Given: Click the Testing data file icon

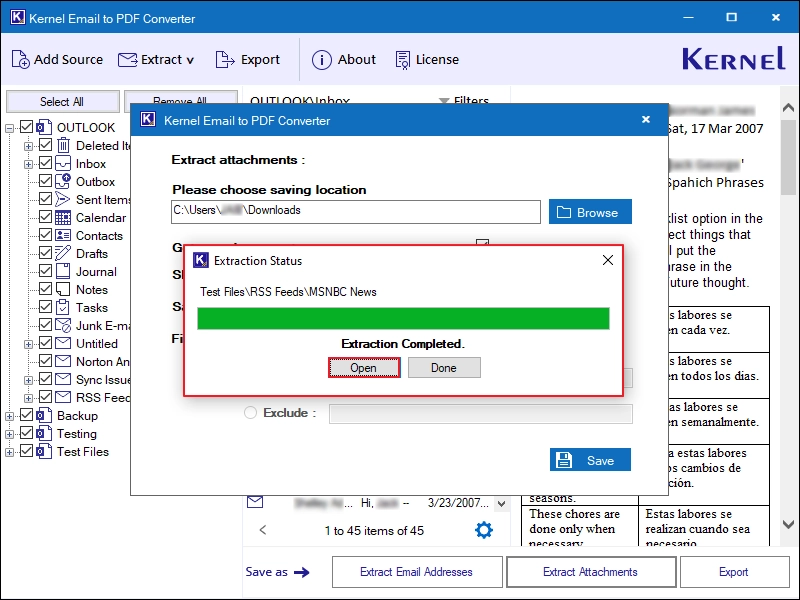Looking at the screenshot, I should (x=44, y=434).
